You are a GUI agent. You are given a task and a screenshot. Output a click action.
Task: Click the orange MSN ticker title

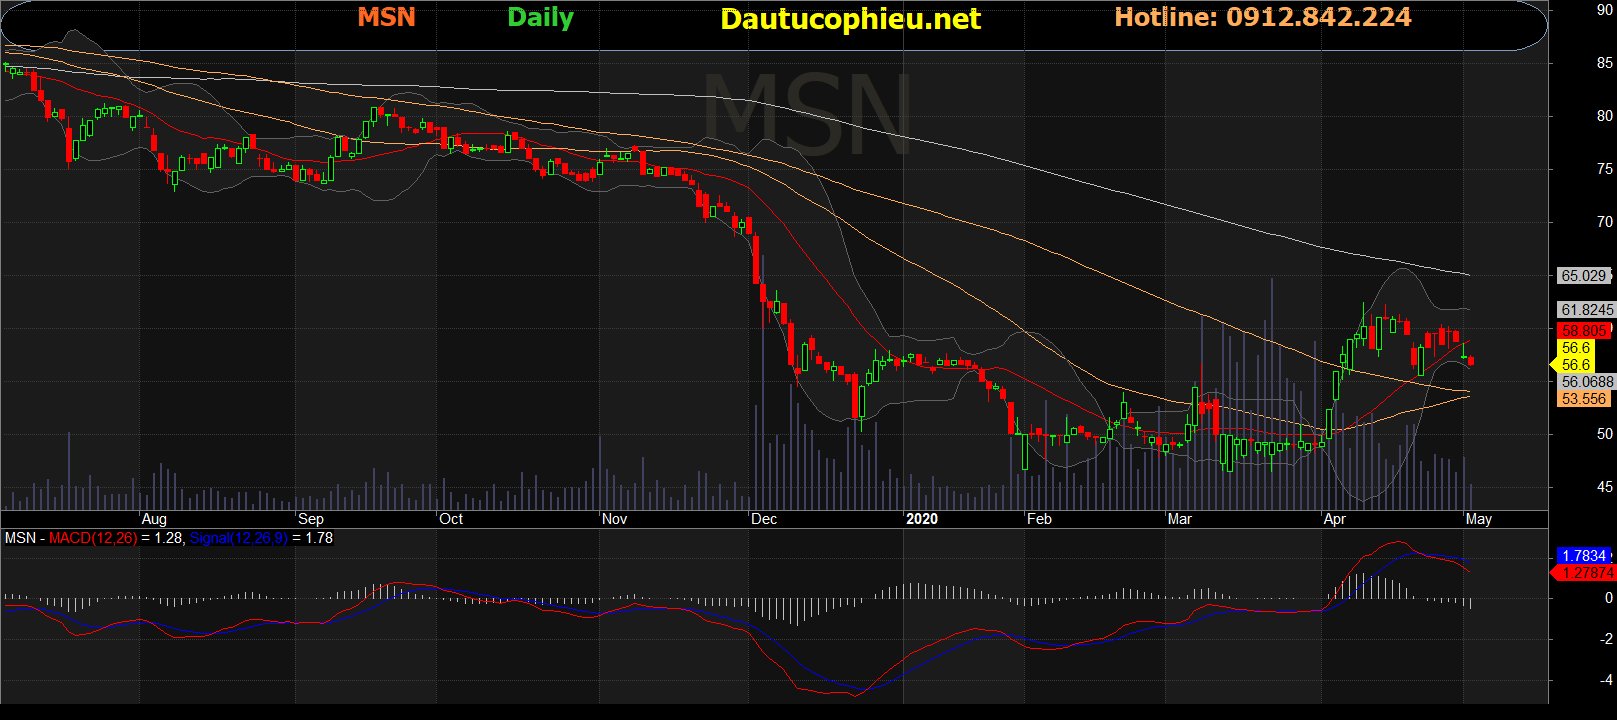(386, 18)
